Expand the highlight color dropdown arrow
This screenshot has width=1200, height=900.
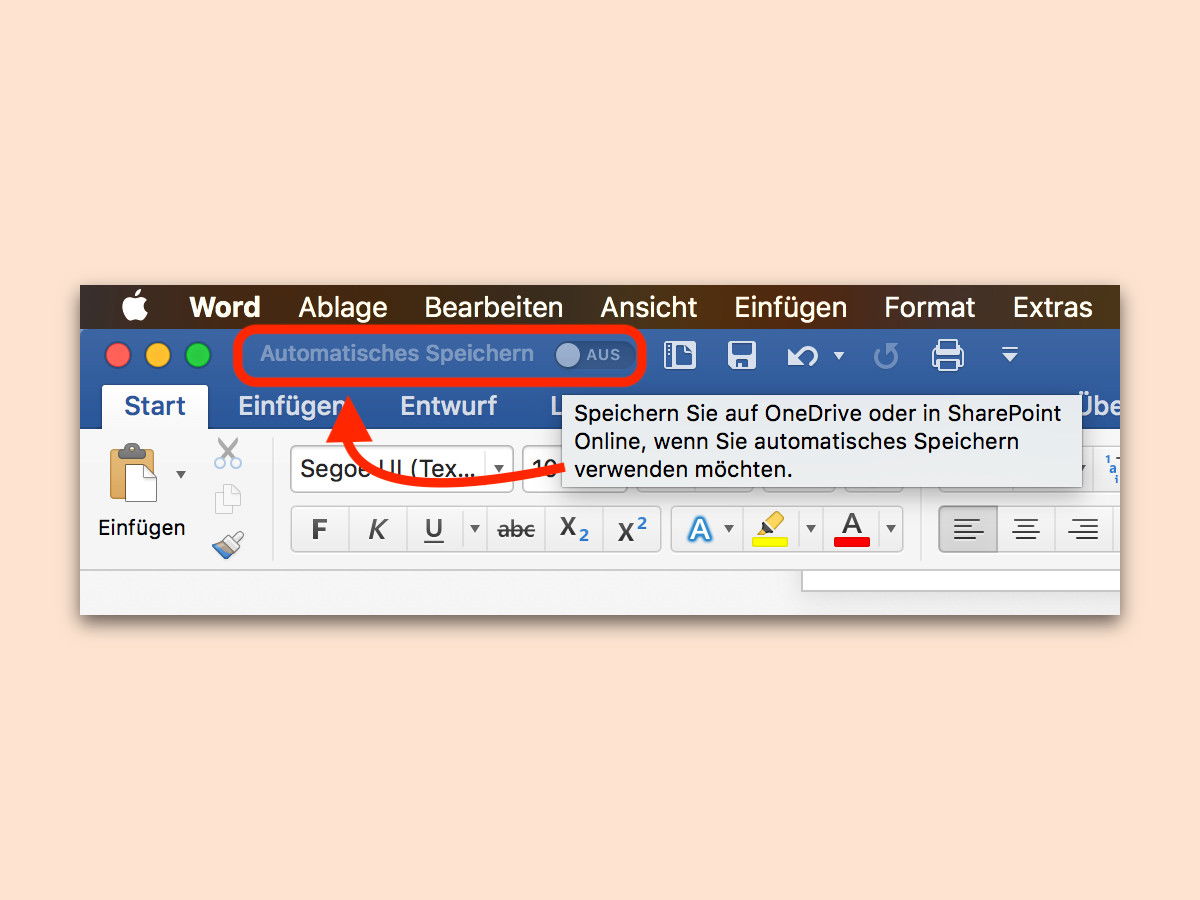point(811,529)
